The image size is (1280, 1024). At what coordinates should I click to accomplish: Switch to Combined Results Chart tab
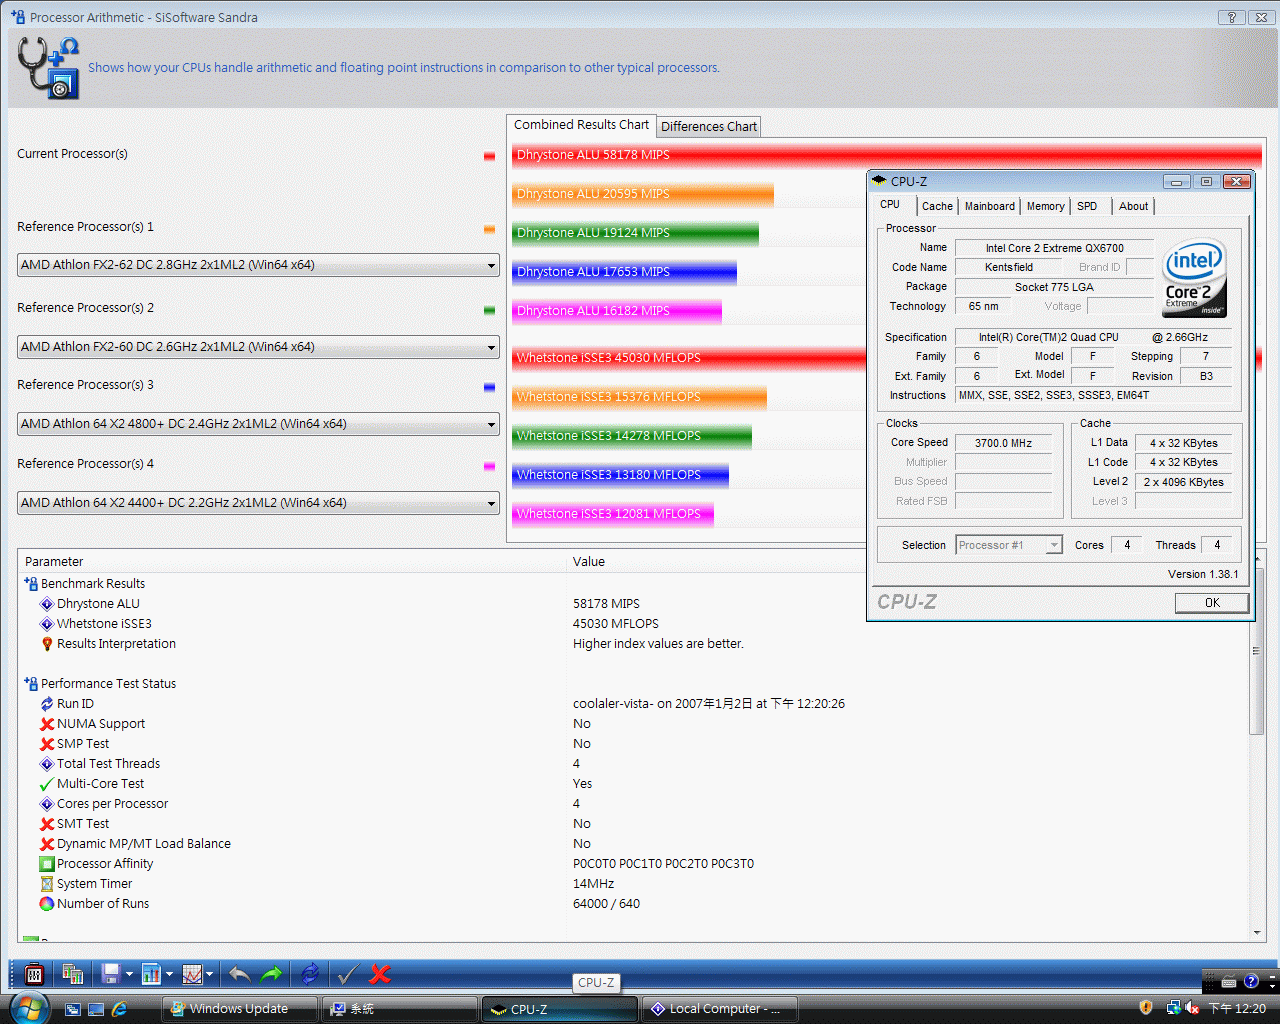coord(581,125)
